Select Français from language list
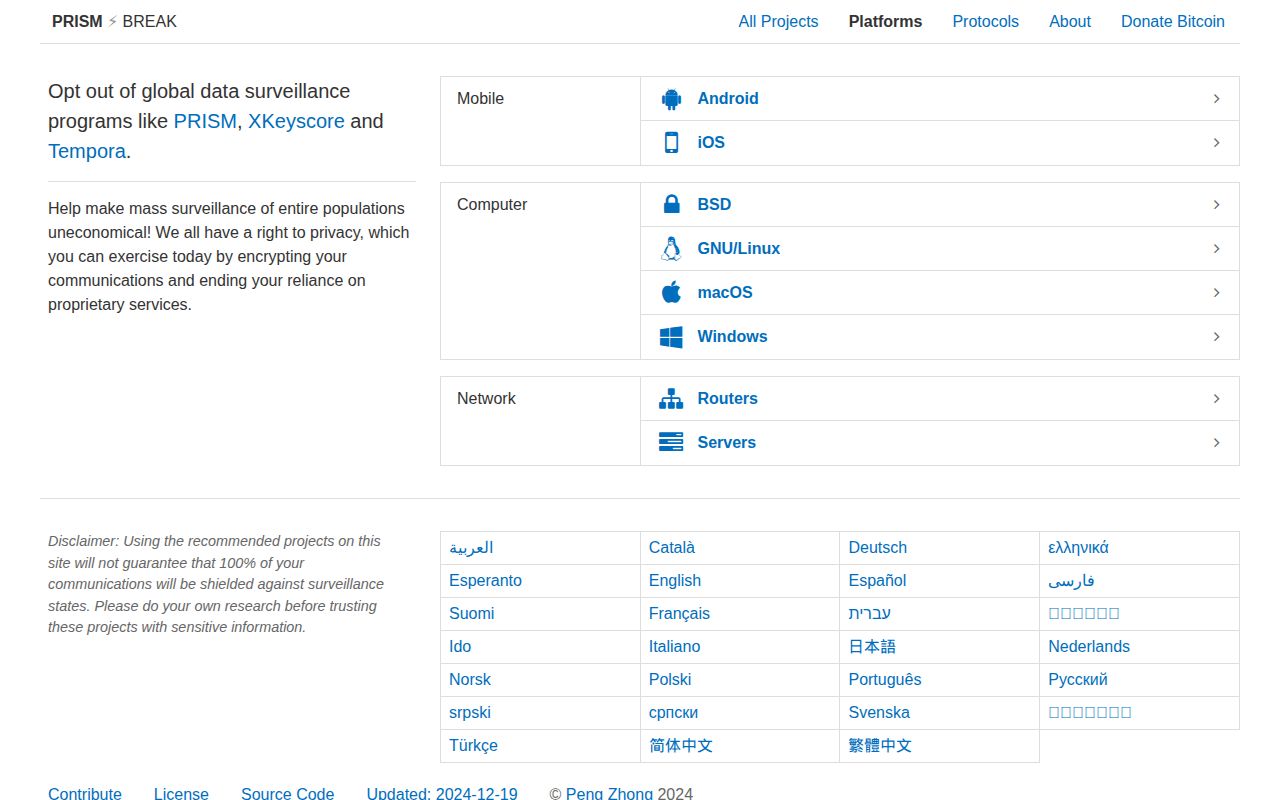Viewport: 1280px width, 800px height. click(x=679, y=614)
